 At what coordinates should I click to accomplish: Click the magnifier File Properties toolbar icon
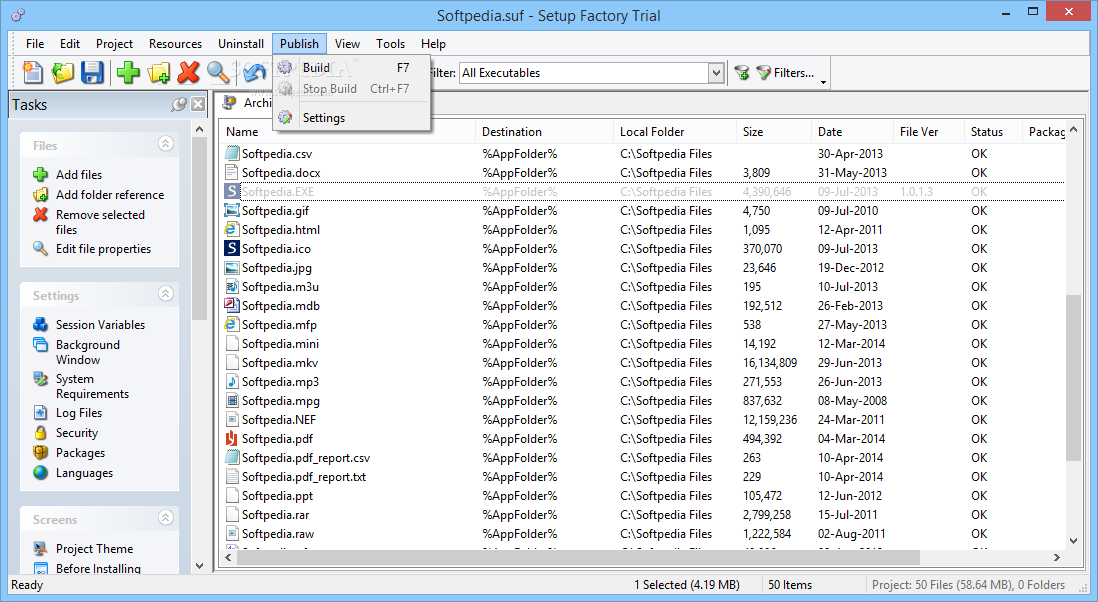pyautogui.click(x=218, y=72)
